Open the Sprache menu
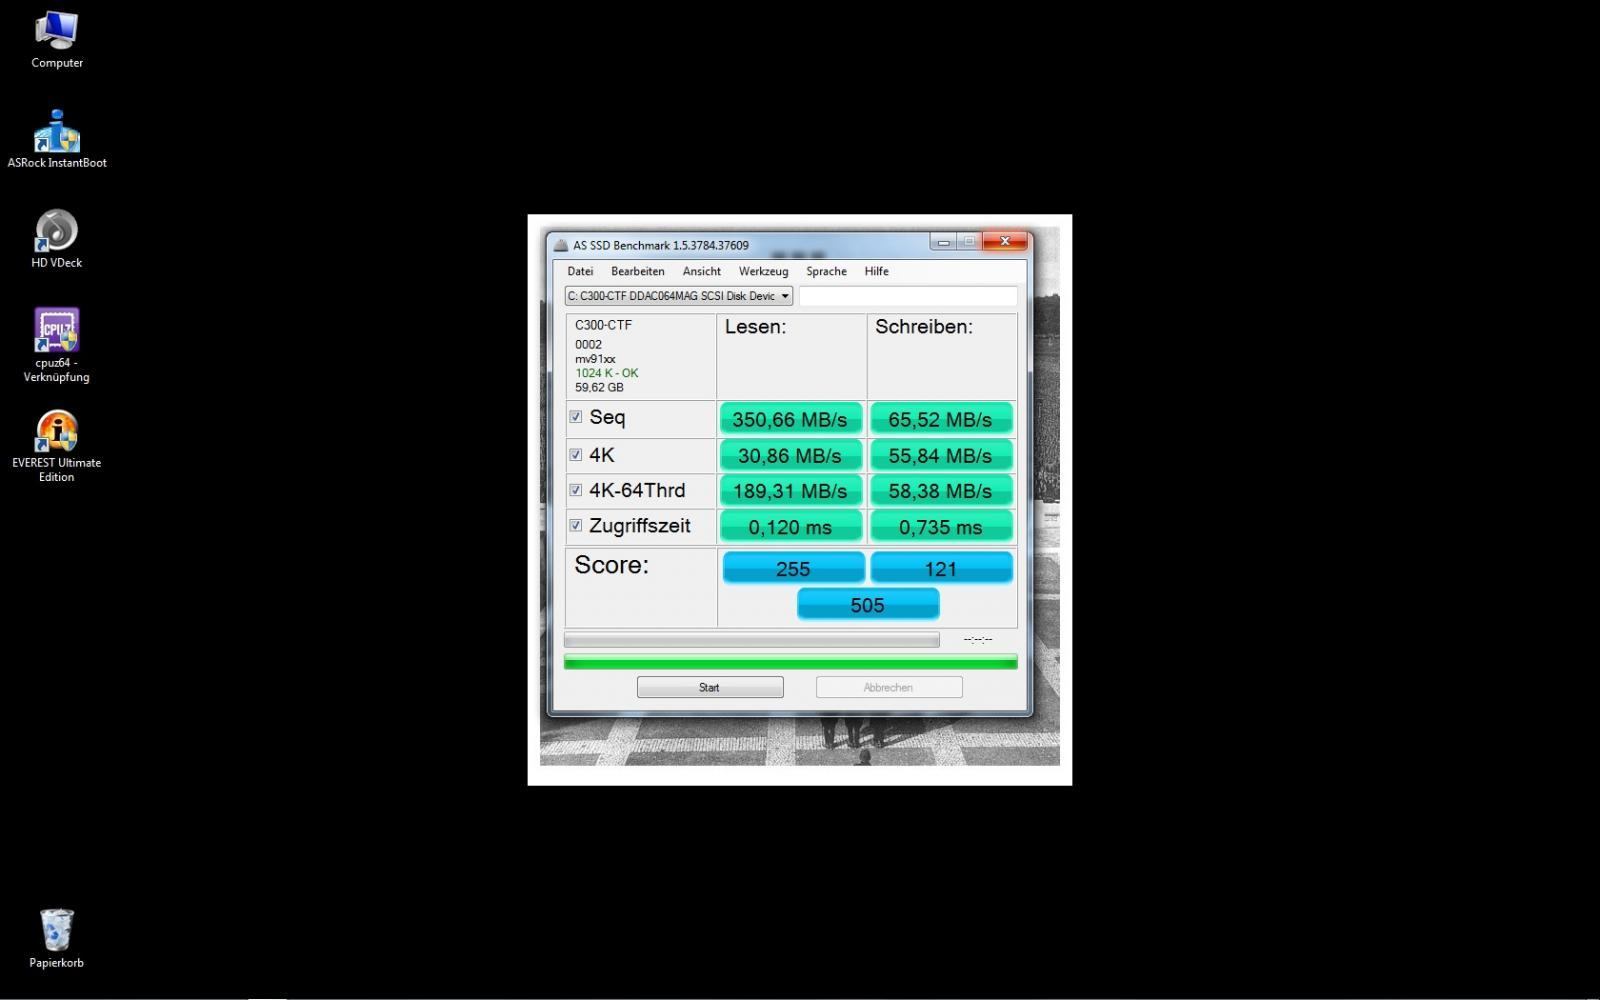 (x=826, y=271)
